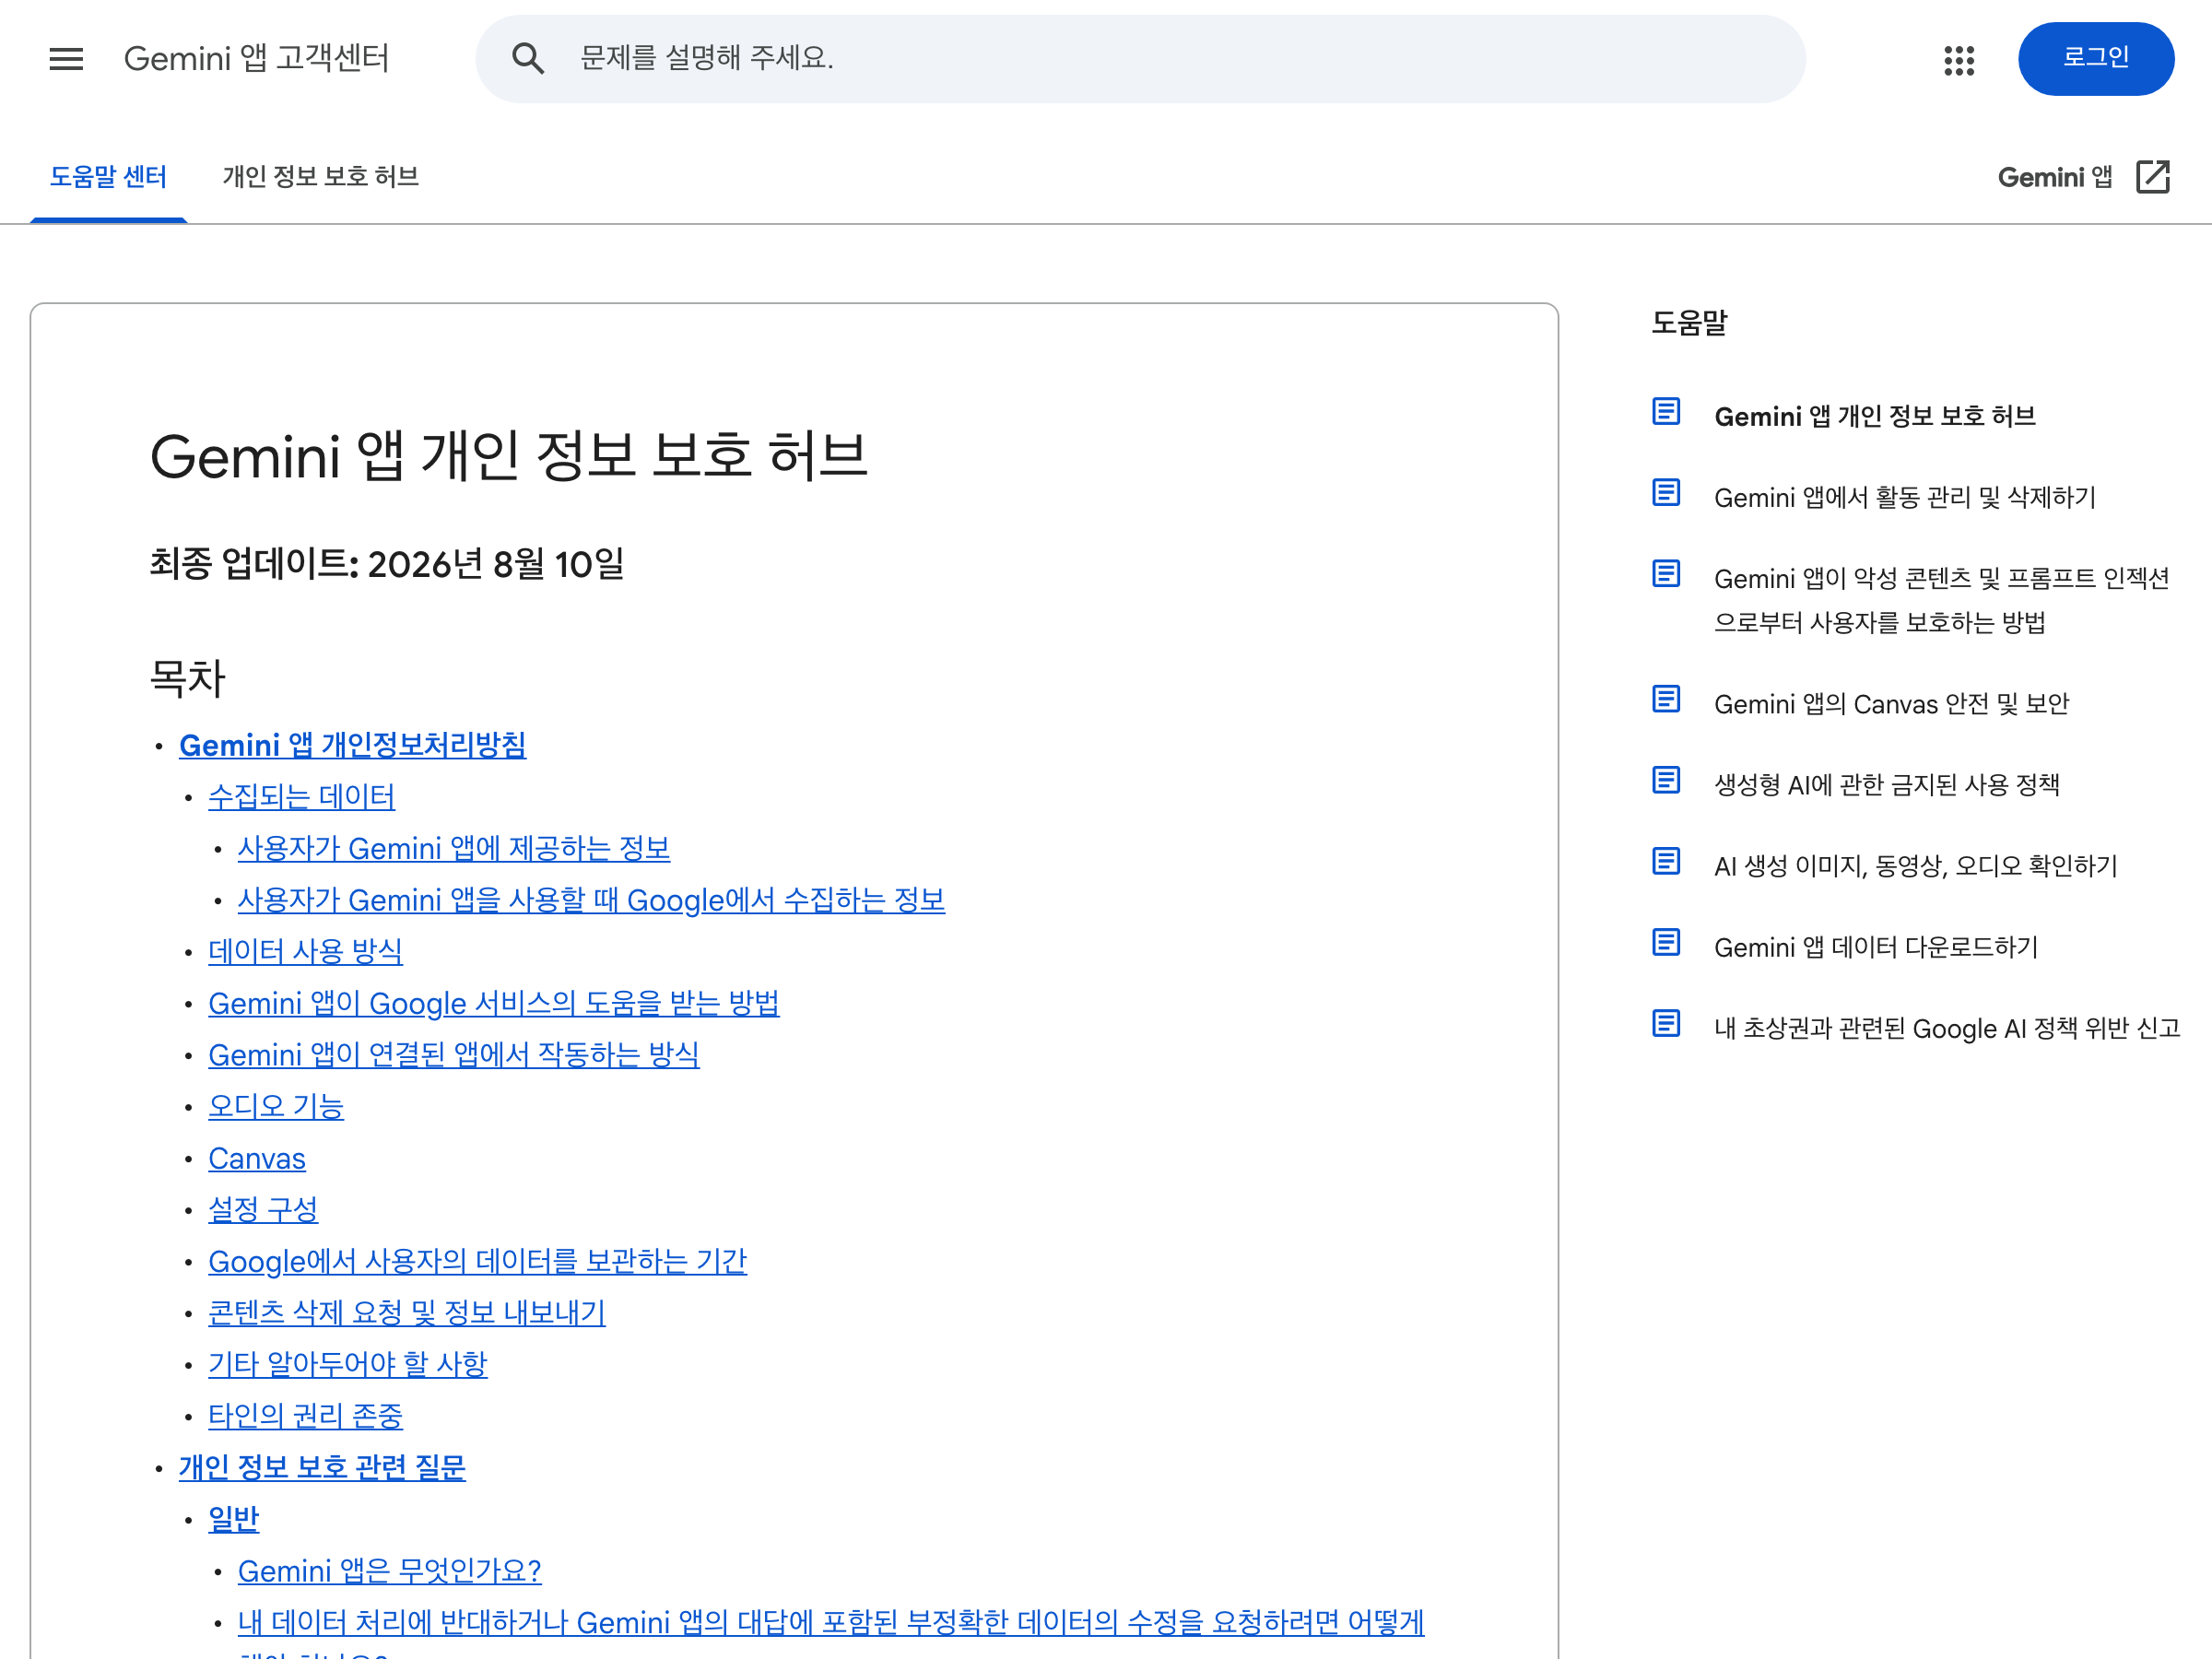This screenshot has width=2212, height=1659.
Task: Click the article icon beside Gemini 앱 개인 정보 보호 허브
Action: (x=1666, y=411)
